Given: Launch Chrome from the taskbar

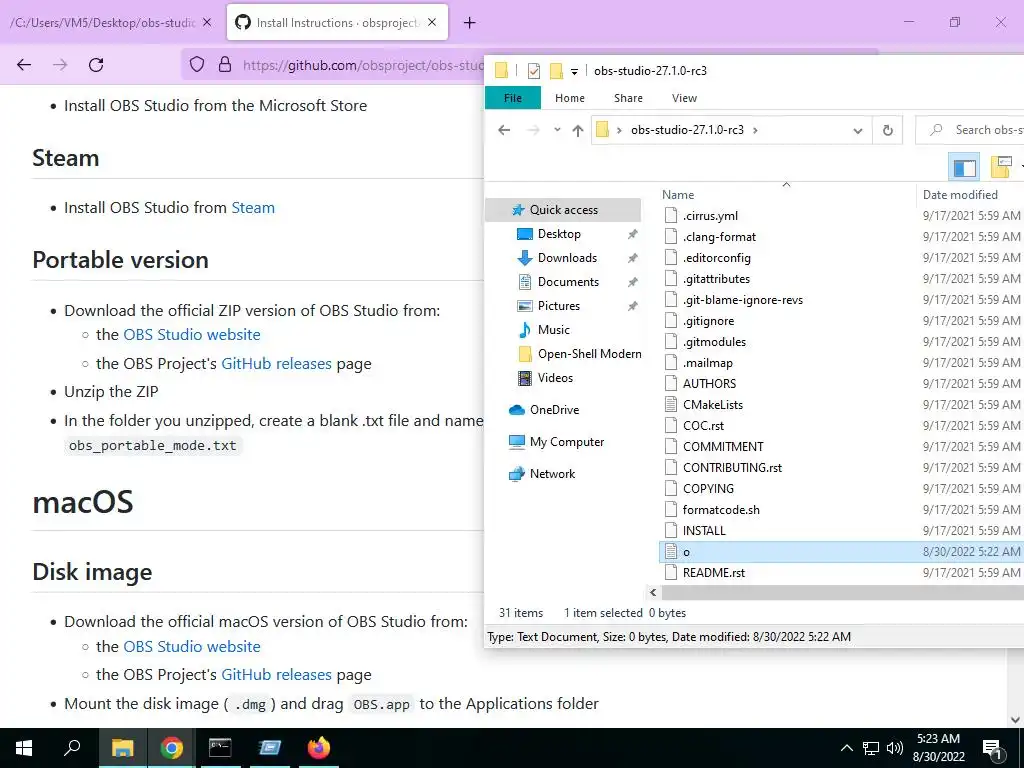Looking at the screenshot, I should (172, 748).
